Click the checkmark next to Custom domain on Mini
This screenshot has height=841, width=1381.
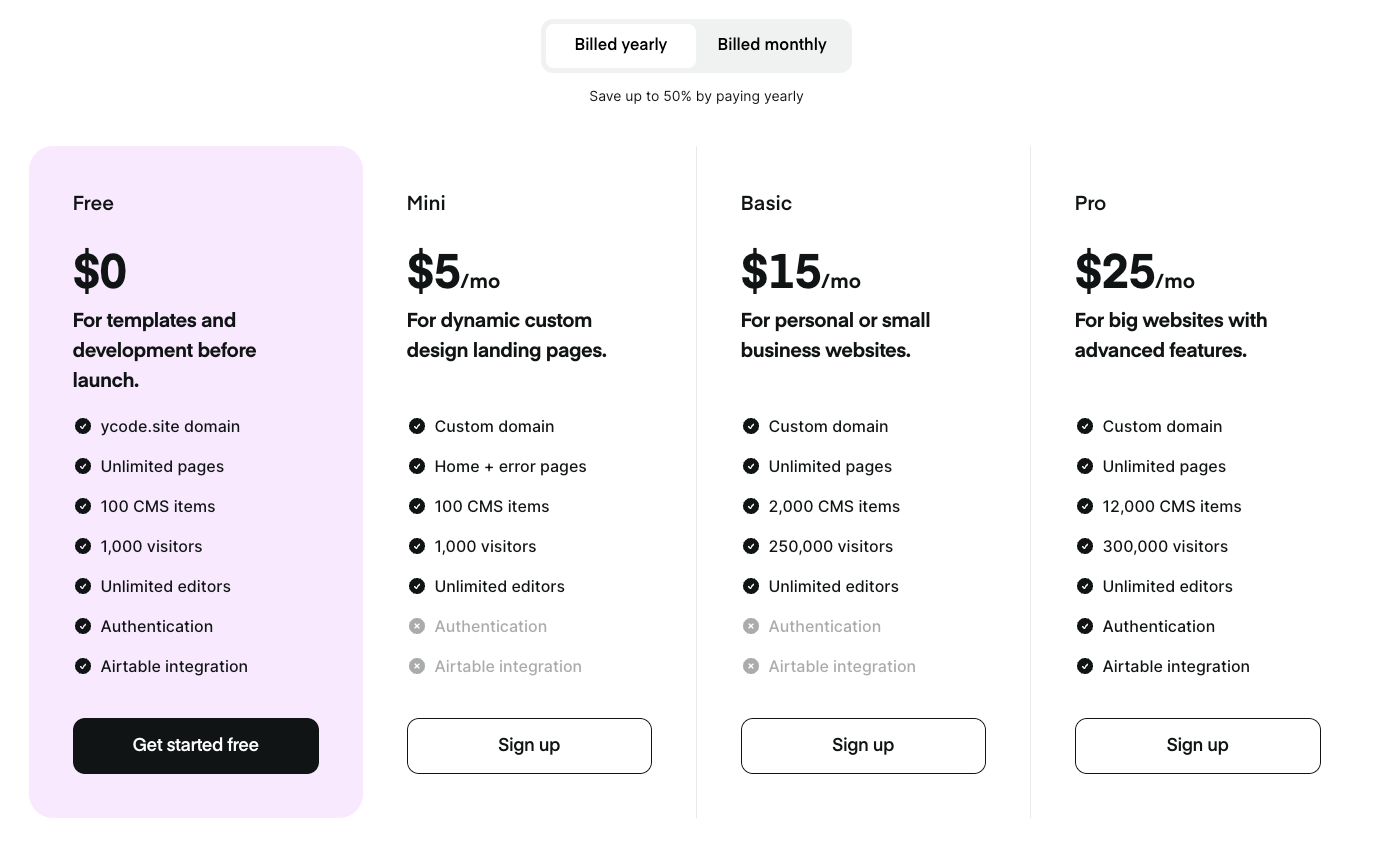click(417, 426)
